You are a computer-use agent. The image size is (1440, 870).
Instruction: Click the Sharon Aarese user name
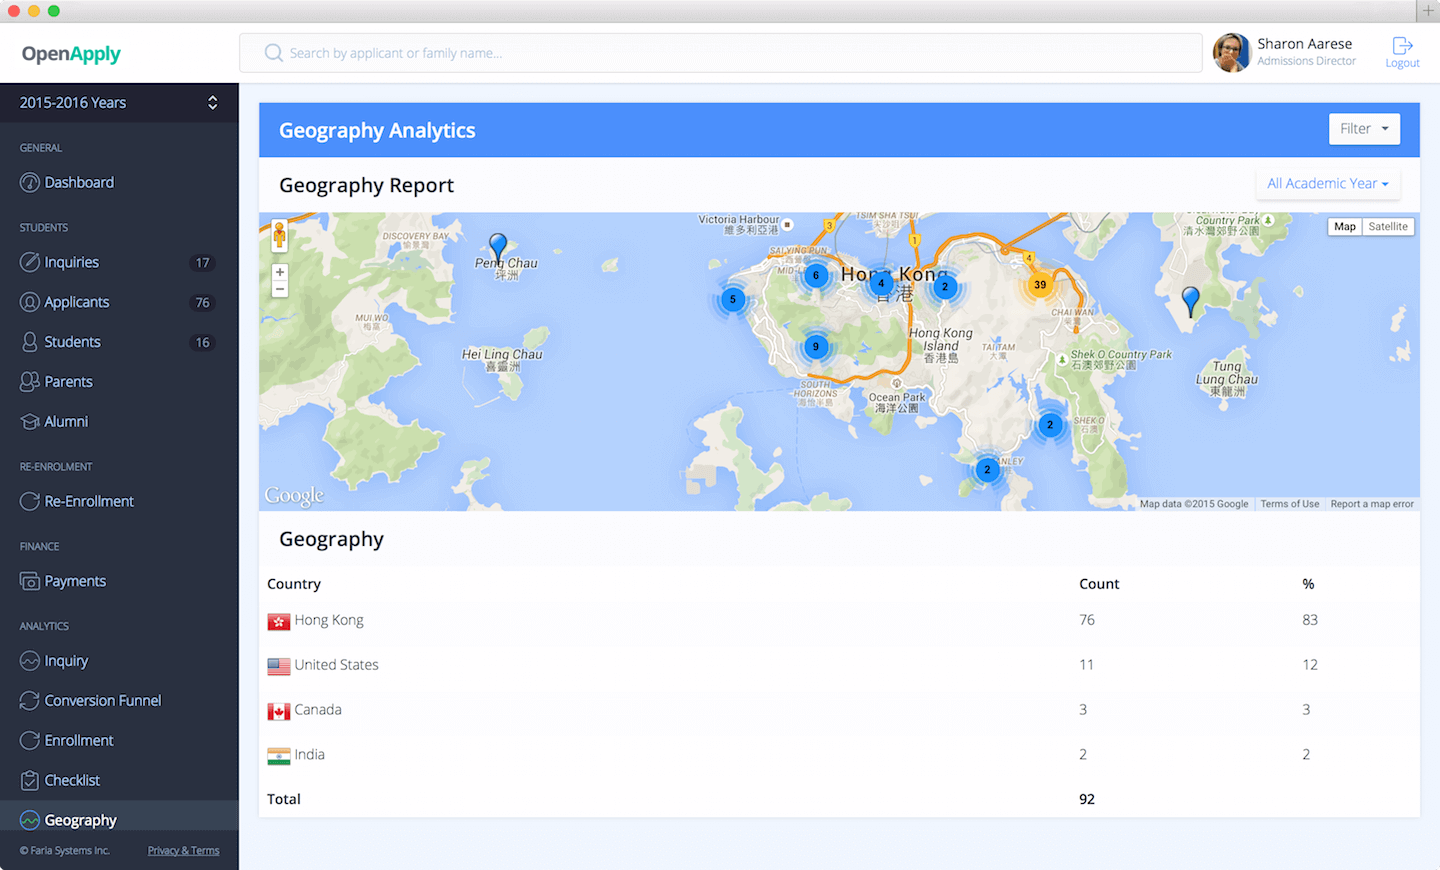(x=1304, y=44)
